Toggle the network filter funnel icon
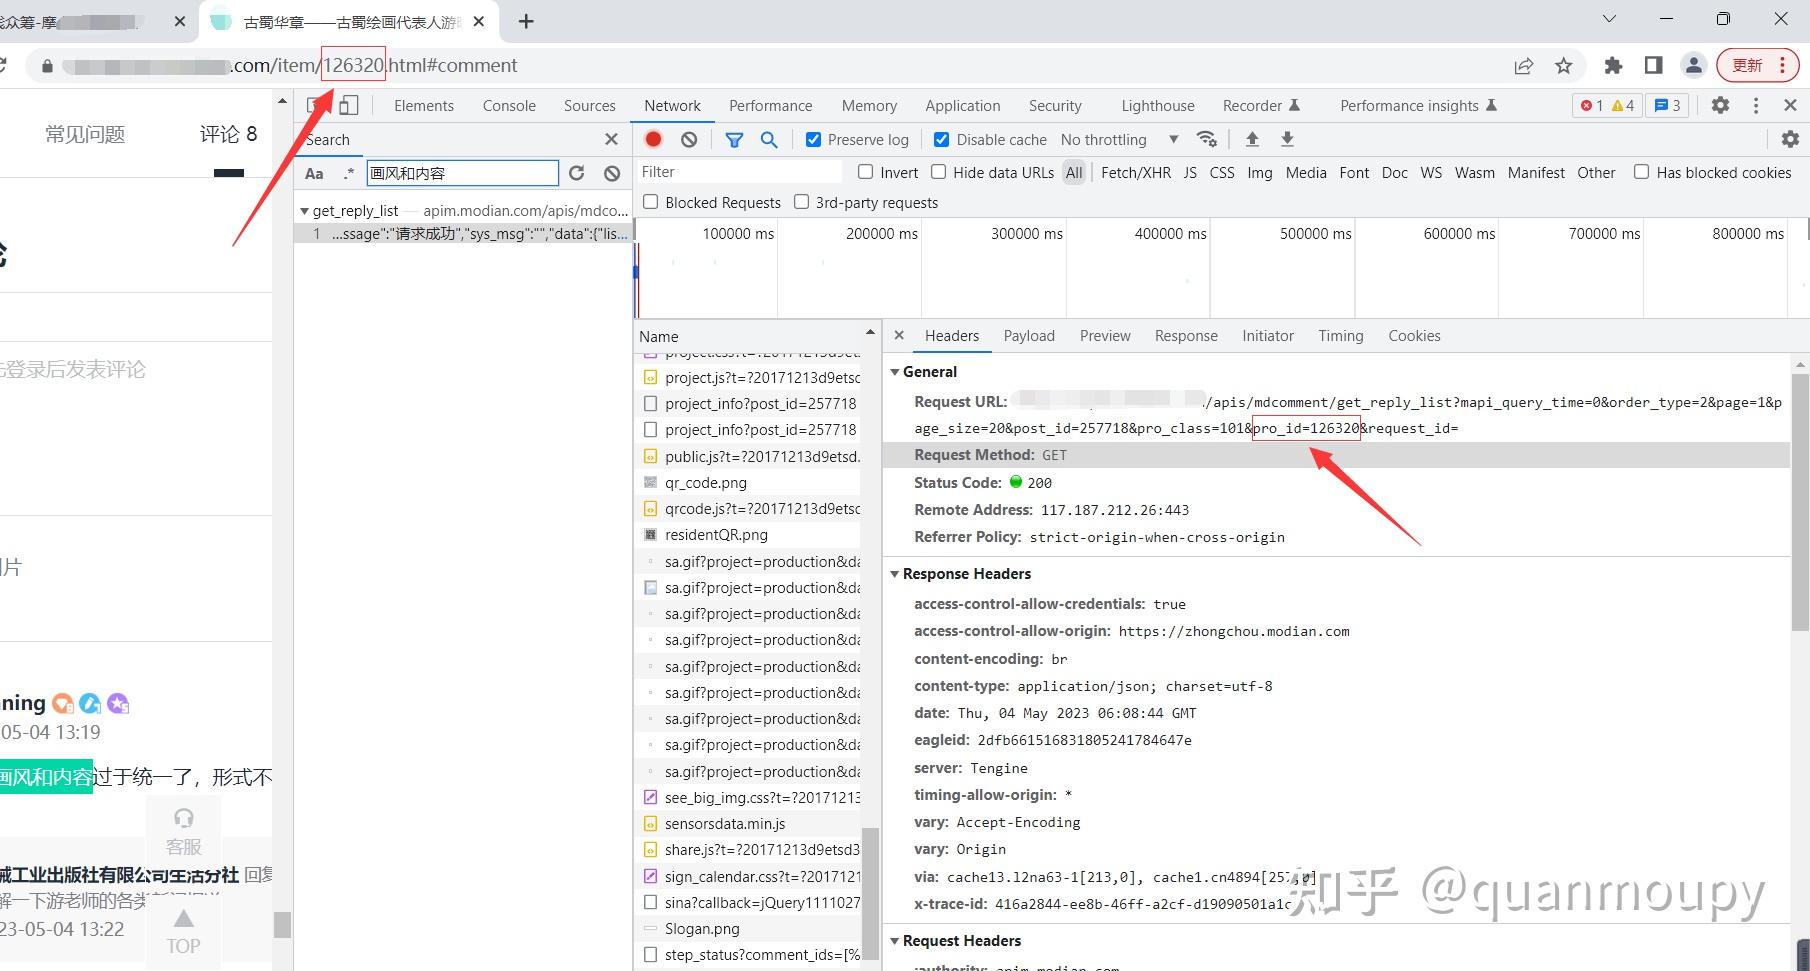This screenshot has height=971, width=1810. tap(734, 140)
